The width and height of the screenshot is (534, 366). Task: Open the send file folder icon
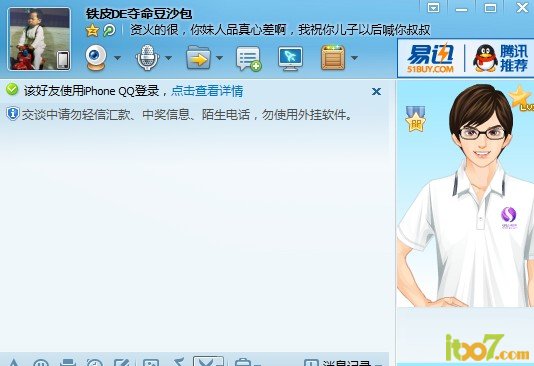198,58
